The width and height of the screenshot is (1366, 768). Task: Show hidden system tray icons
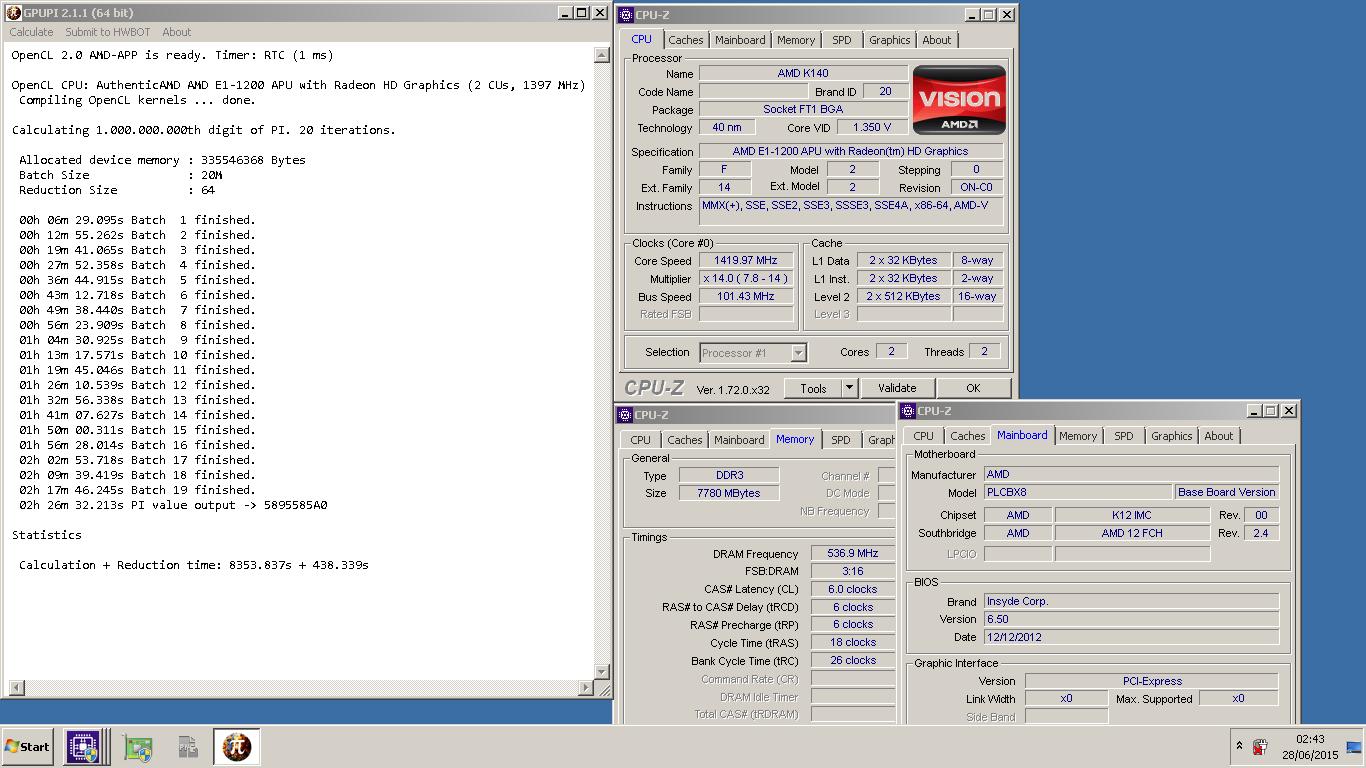[1240, 747]
